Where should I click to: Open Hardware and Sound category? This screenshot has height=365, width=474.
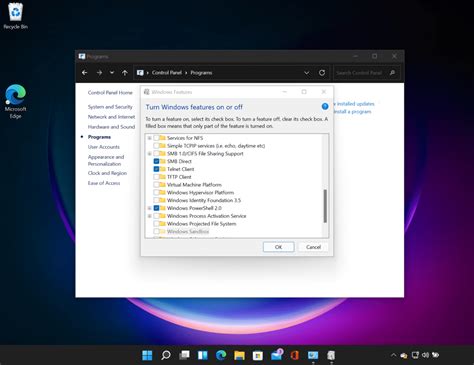pyautogui.click(x=111, y=127)
